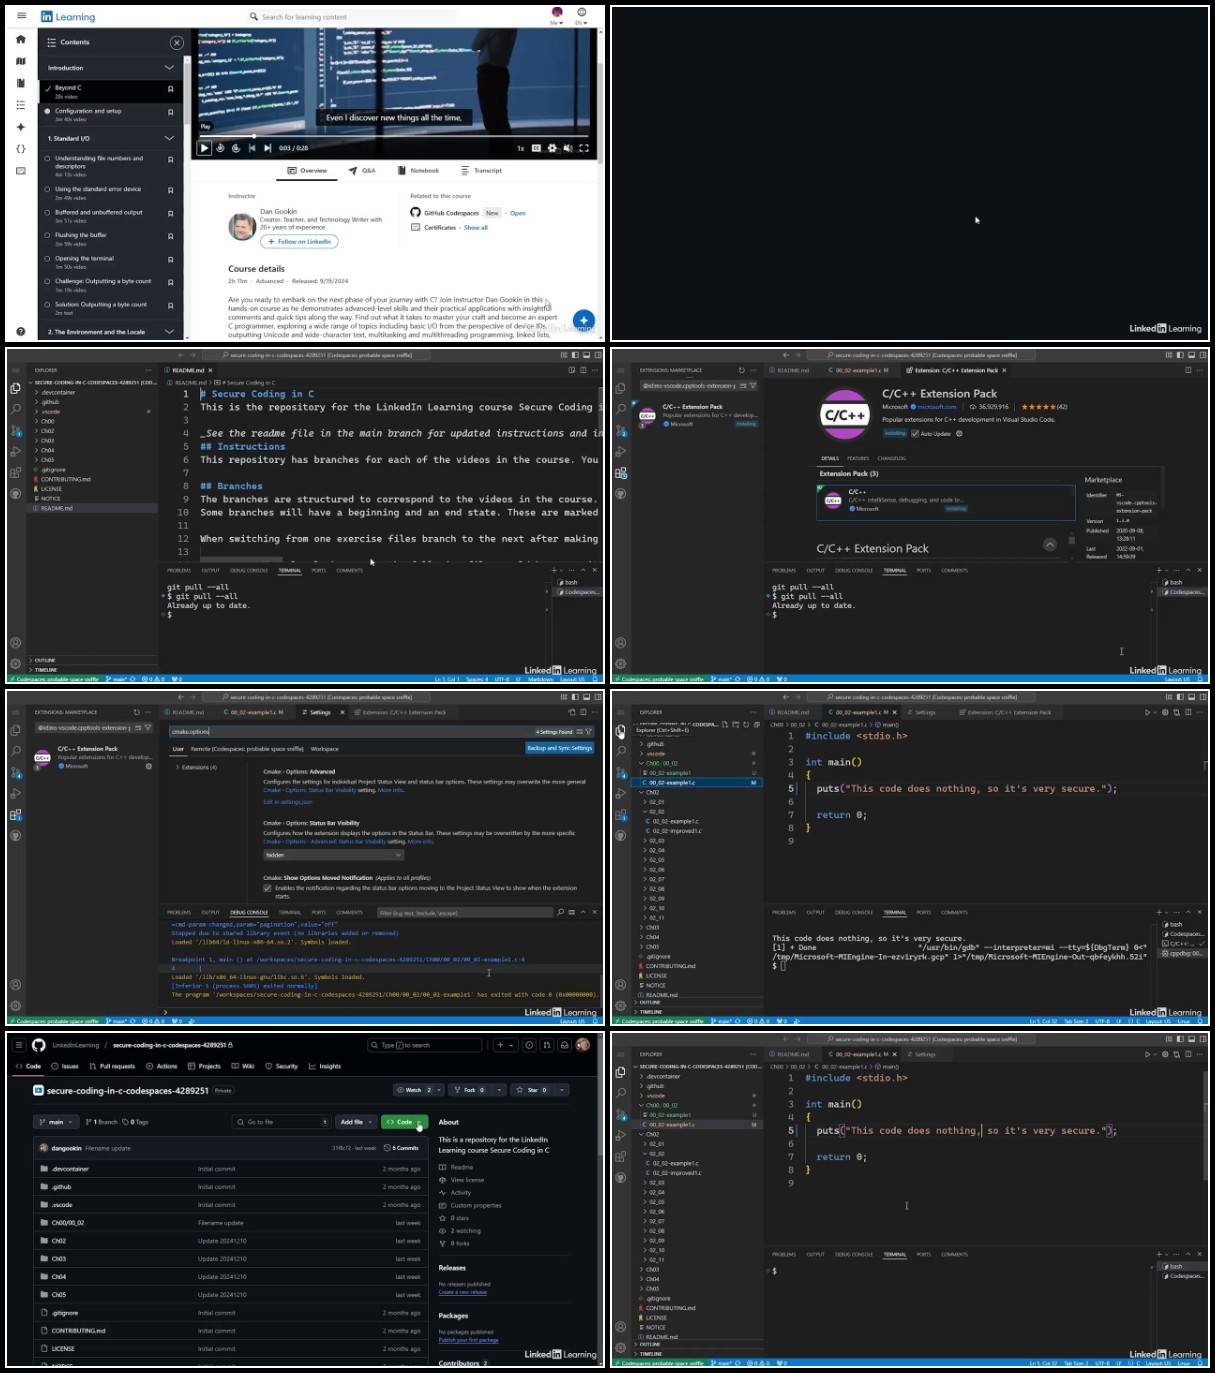This screenshot has width=1215, height=1373.
Task: Click the 'Create a new release' link
Action: click(462, 1292)
